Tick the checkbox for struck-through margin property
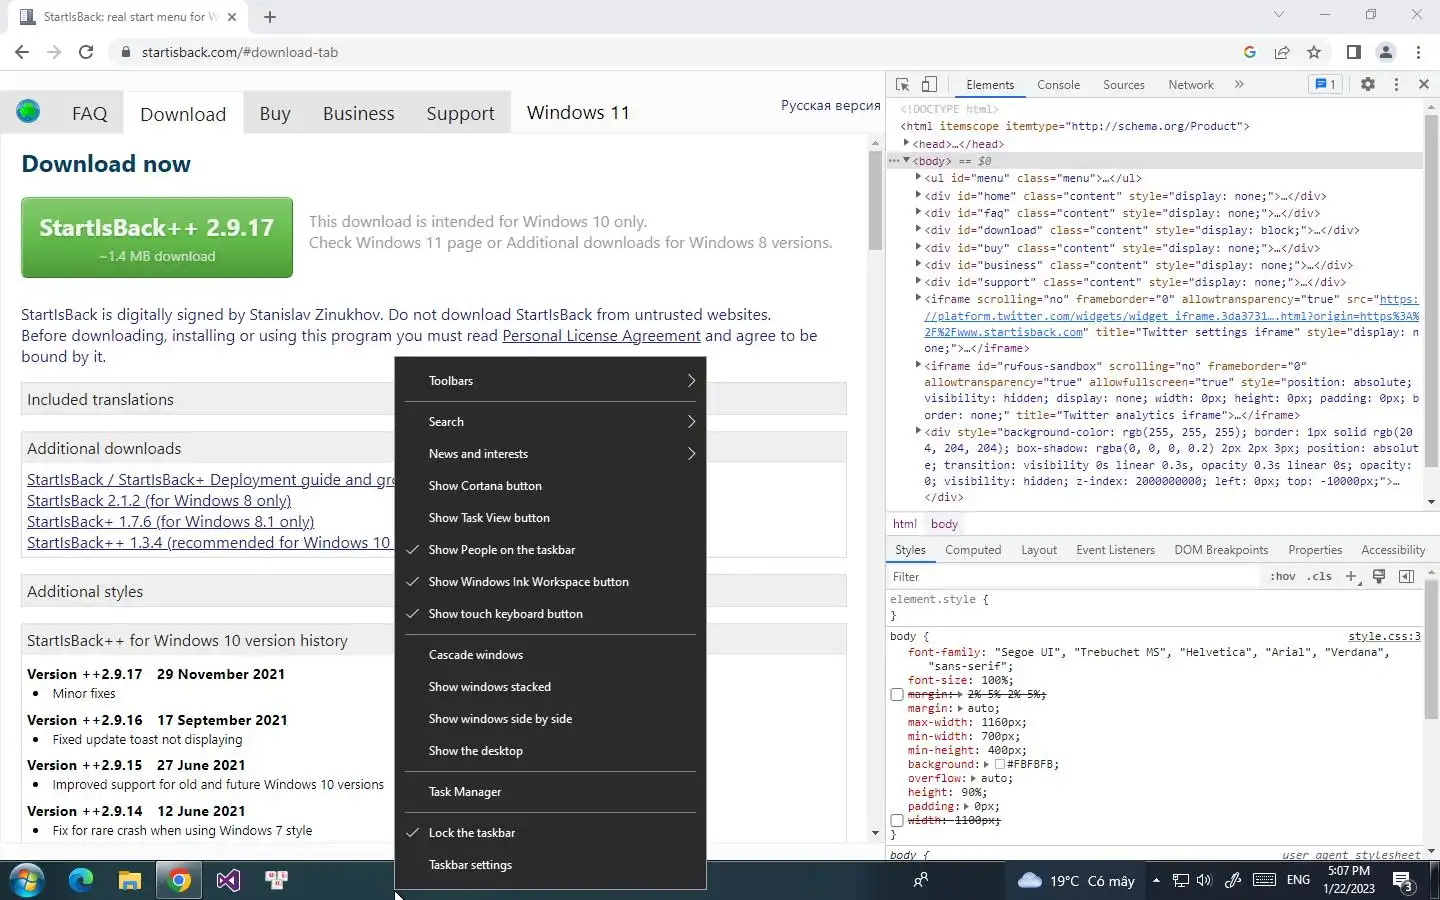 pyautogui.click(x=897, y=695)
